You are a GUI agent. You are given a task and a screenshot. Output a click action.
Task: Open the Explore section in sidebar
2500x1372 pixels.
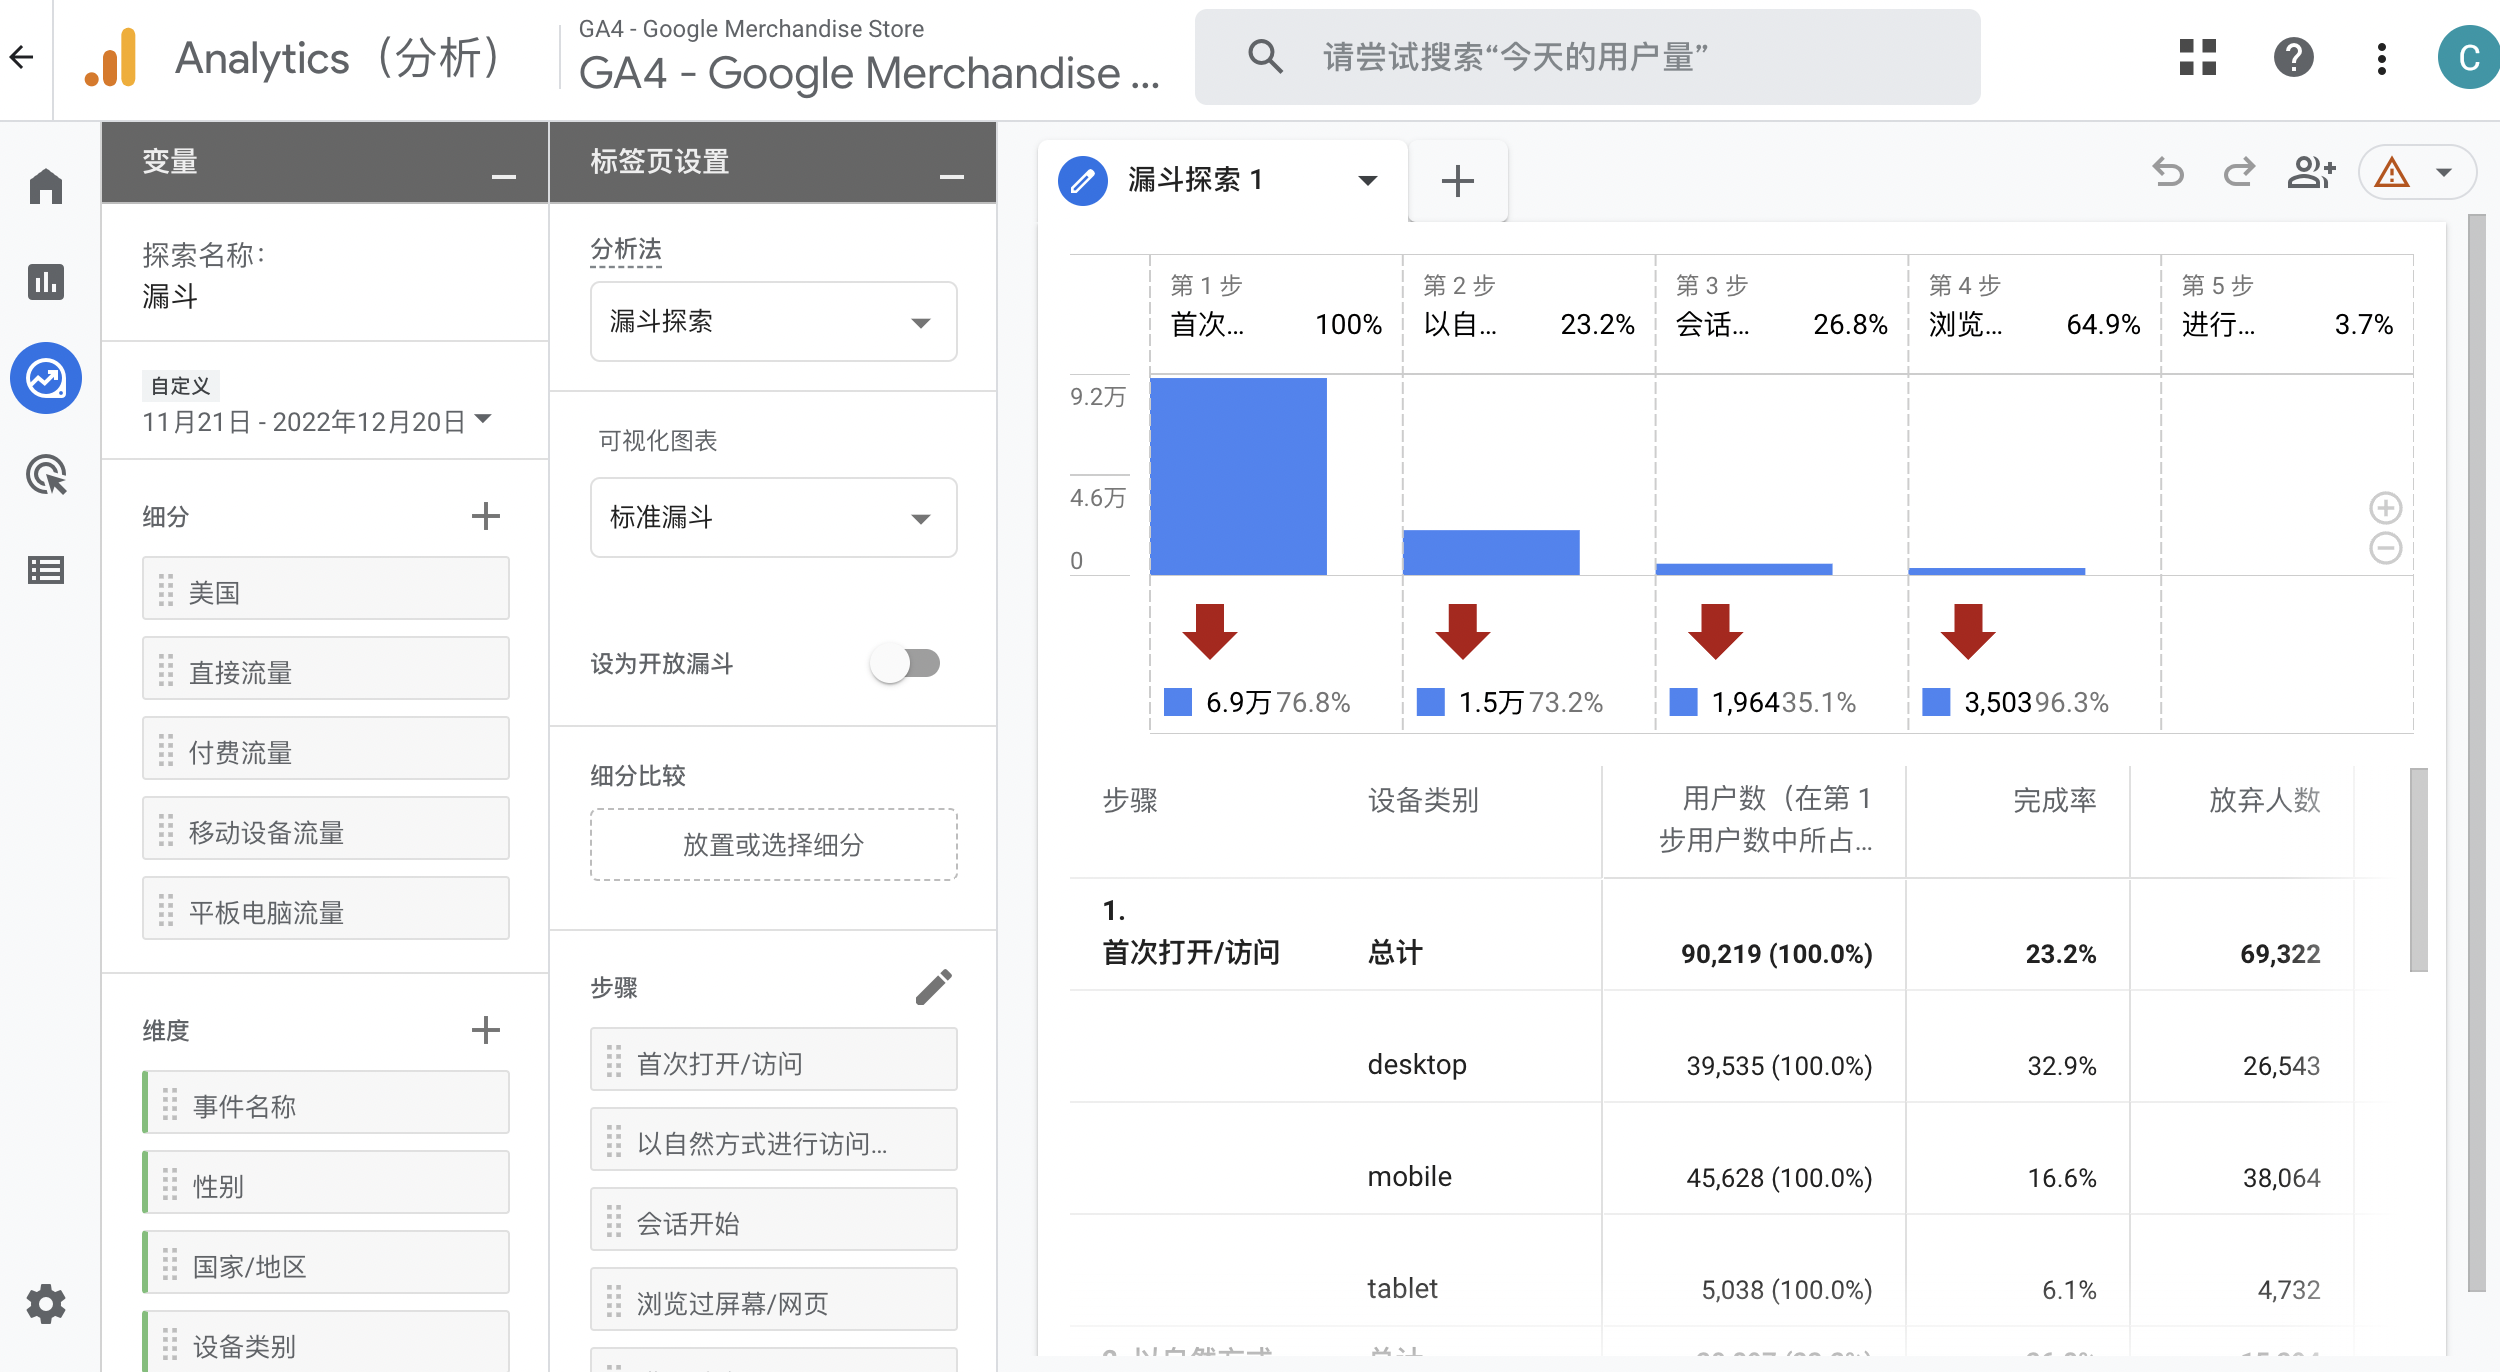[x=46, y=379]
